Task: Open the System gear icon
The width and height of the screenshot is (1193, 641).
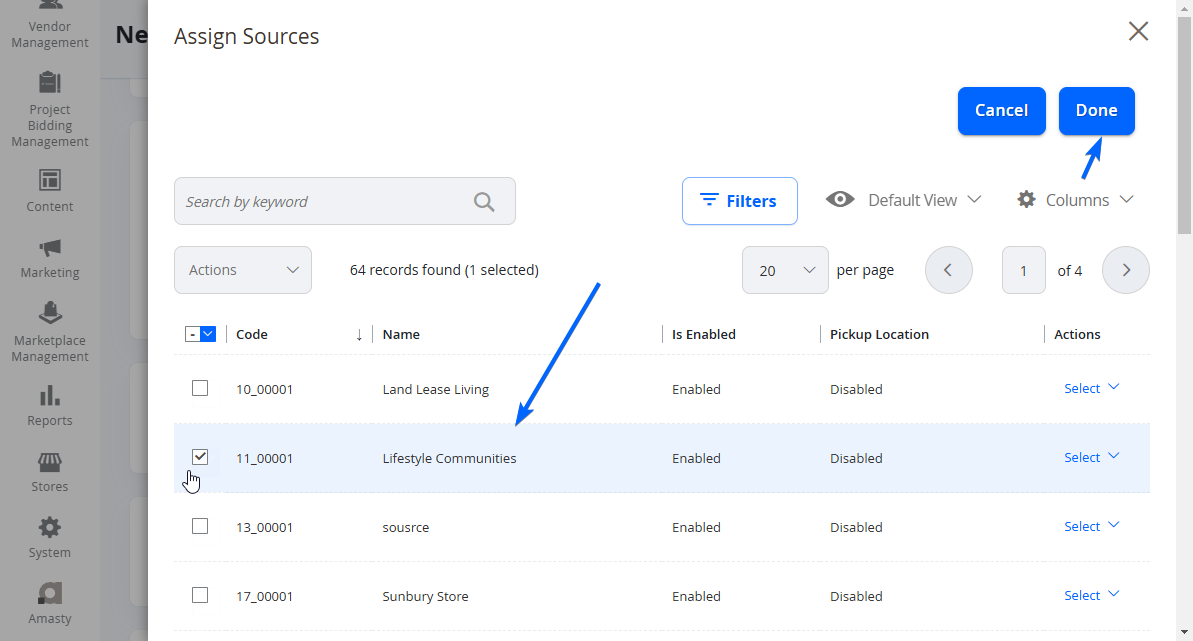Action: tap(49, 528)
